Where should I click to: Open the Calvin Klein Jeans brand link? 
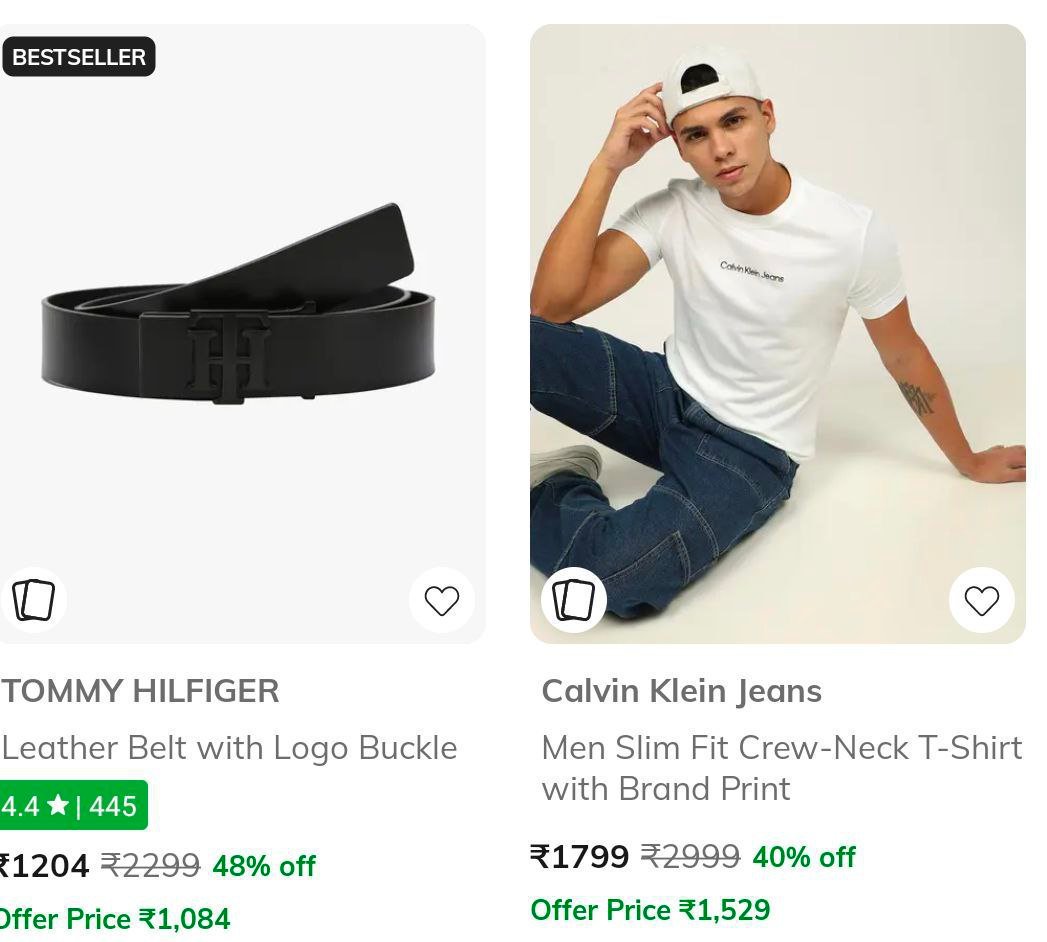click(x=681, y=691)
